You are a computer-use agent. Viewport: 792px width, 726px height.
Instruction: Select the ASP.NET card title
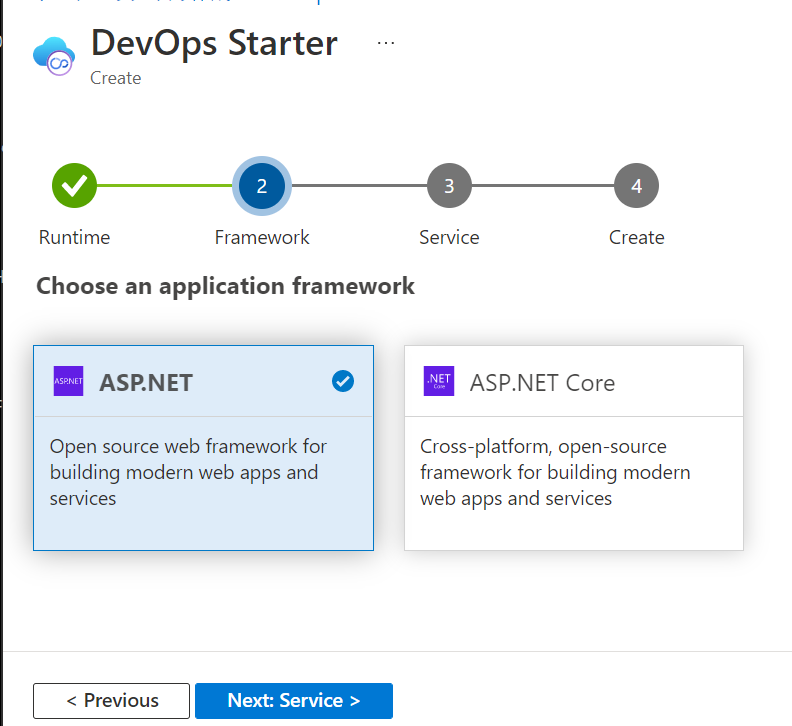click(146, 382)
